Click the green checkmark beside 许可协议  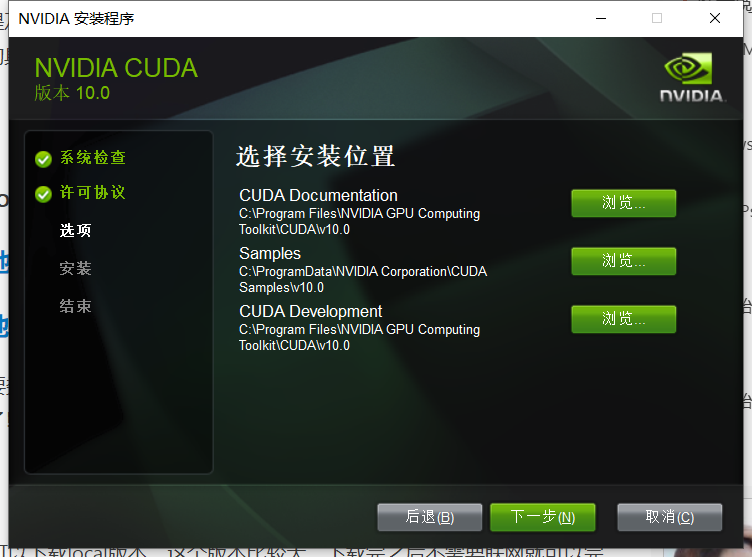click(44, 194)
